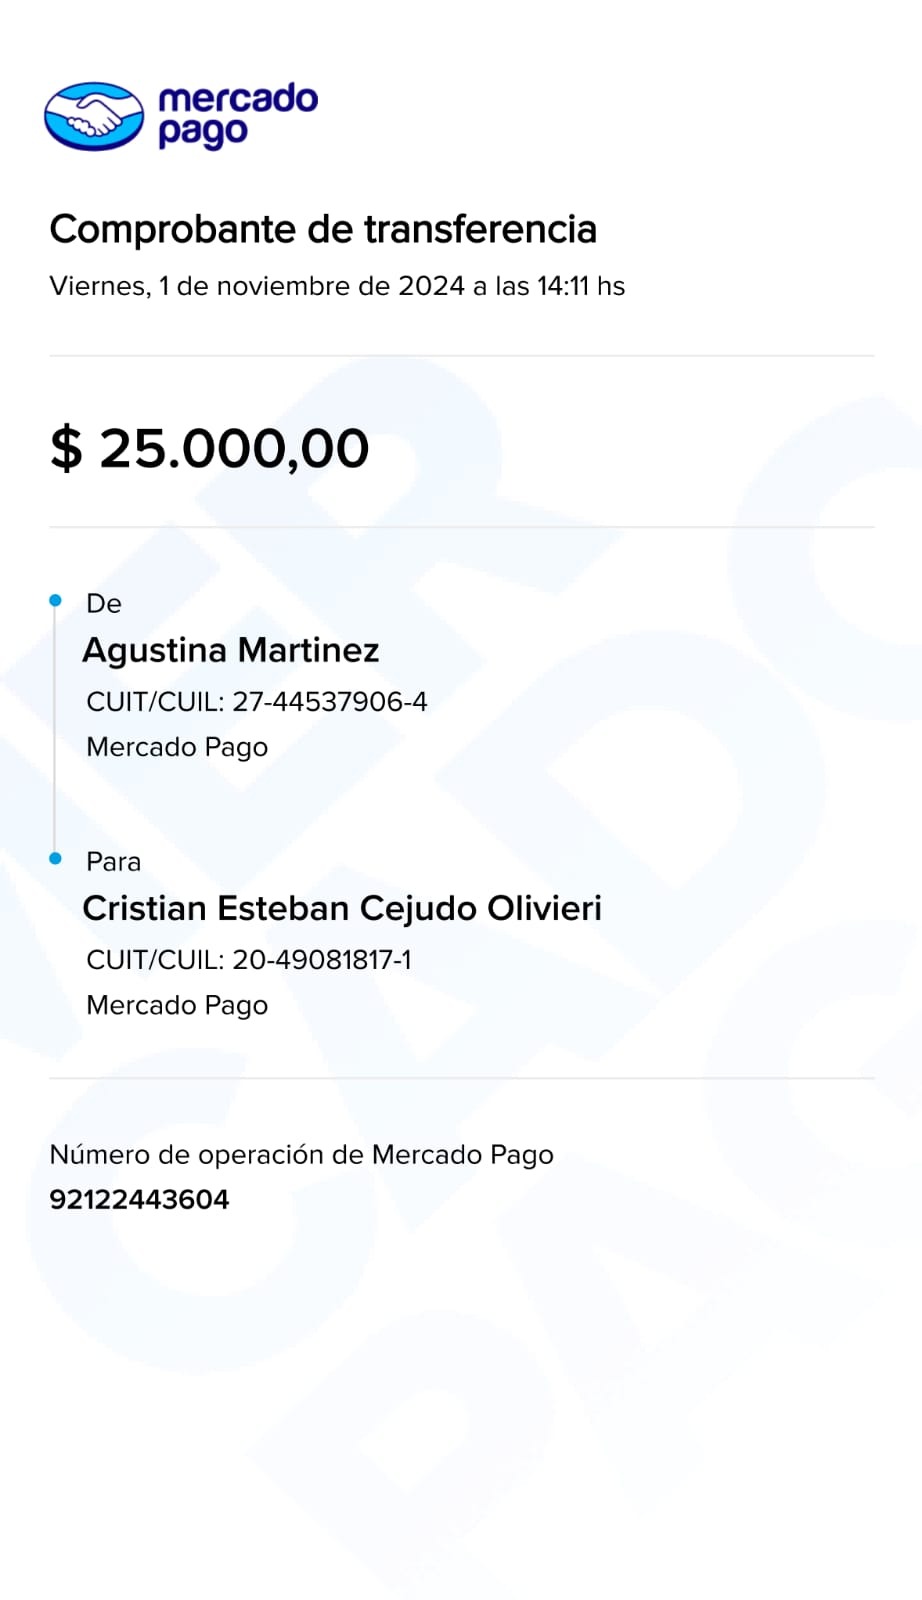Click the sender CUIT/CUIL 27-44537906-4
Viewport: 922px width, 1600px height.
pyautogui.click(x=257, y=701)
